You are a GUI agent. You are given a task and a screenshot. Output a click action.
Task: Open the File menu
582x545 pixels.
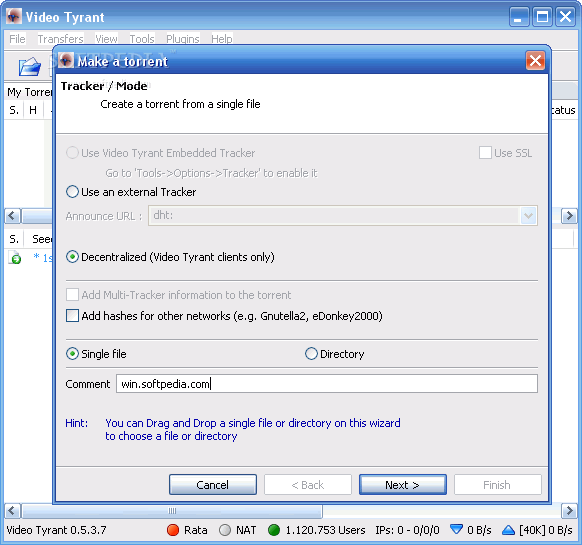tap(17, 39)
